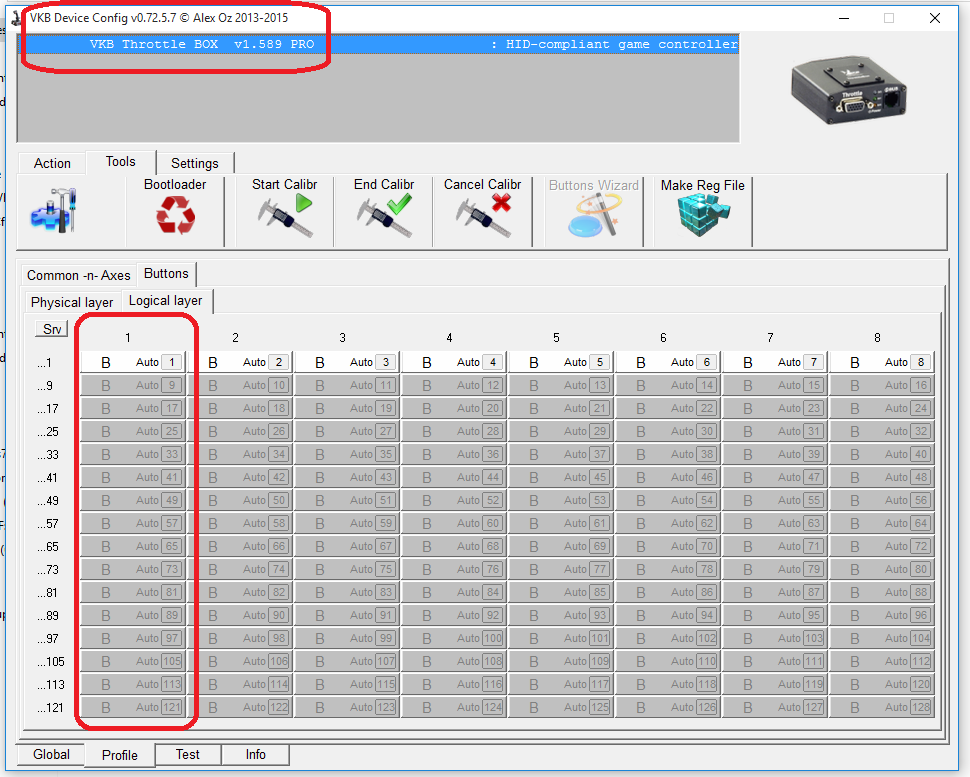Click logical button cell Auto 1
This screenshot has height=777, width=970.
coord(134,363)
